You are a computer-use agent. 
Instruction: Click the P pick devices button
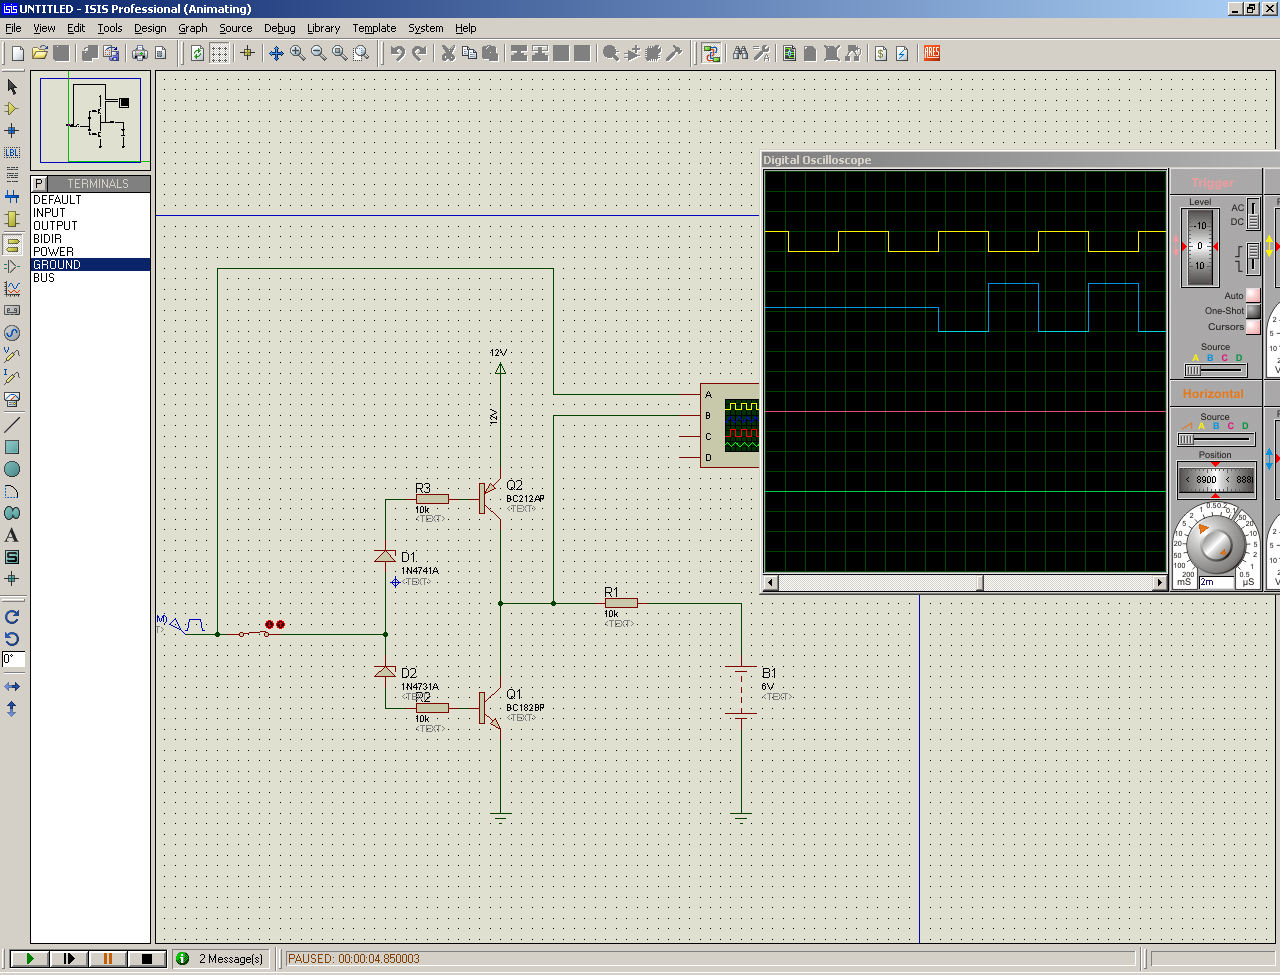pos(39,184)
